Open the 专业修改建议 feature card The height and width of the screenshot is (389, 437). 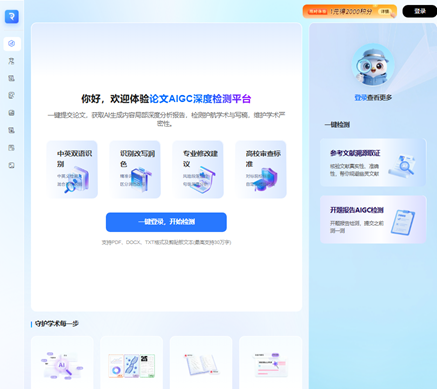pos(198,169)
